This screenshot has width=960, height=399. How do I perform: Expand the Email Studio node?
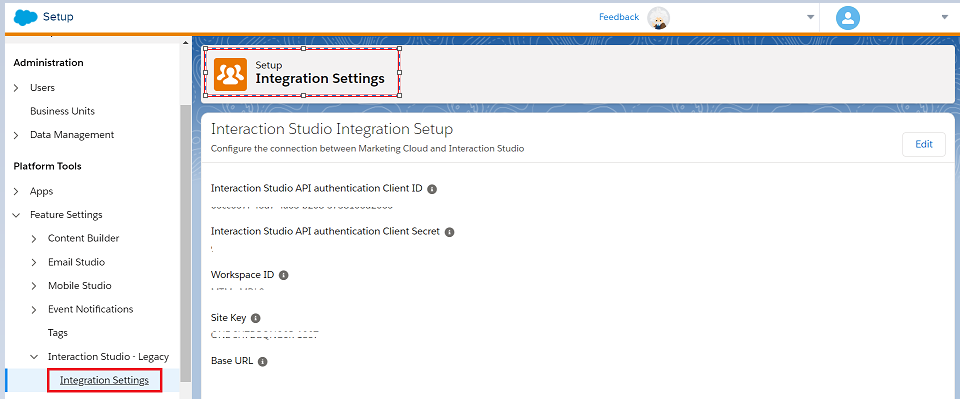tap(34, 263)
